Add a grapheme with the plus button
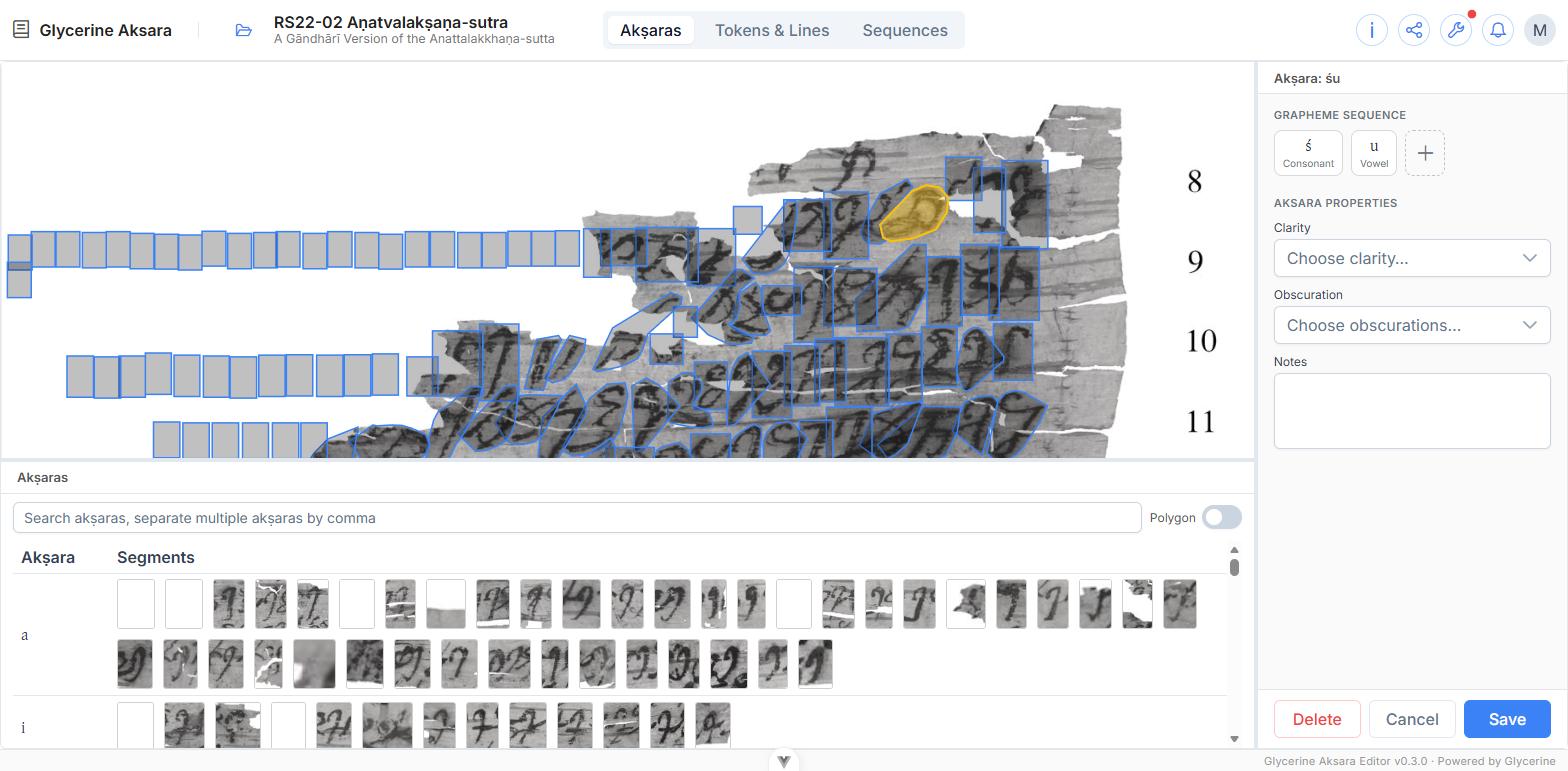This screenshot has width=1568, height=771. (1425, 153)
